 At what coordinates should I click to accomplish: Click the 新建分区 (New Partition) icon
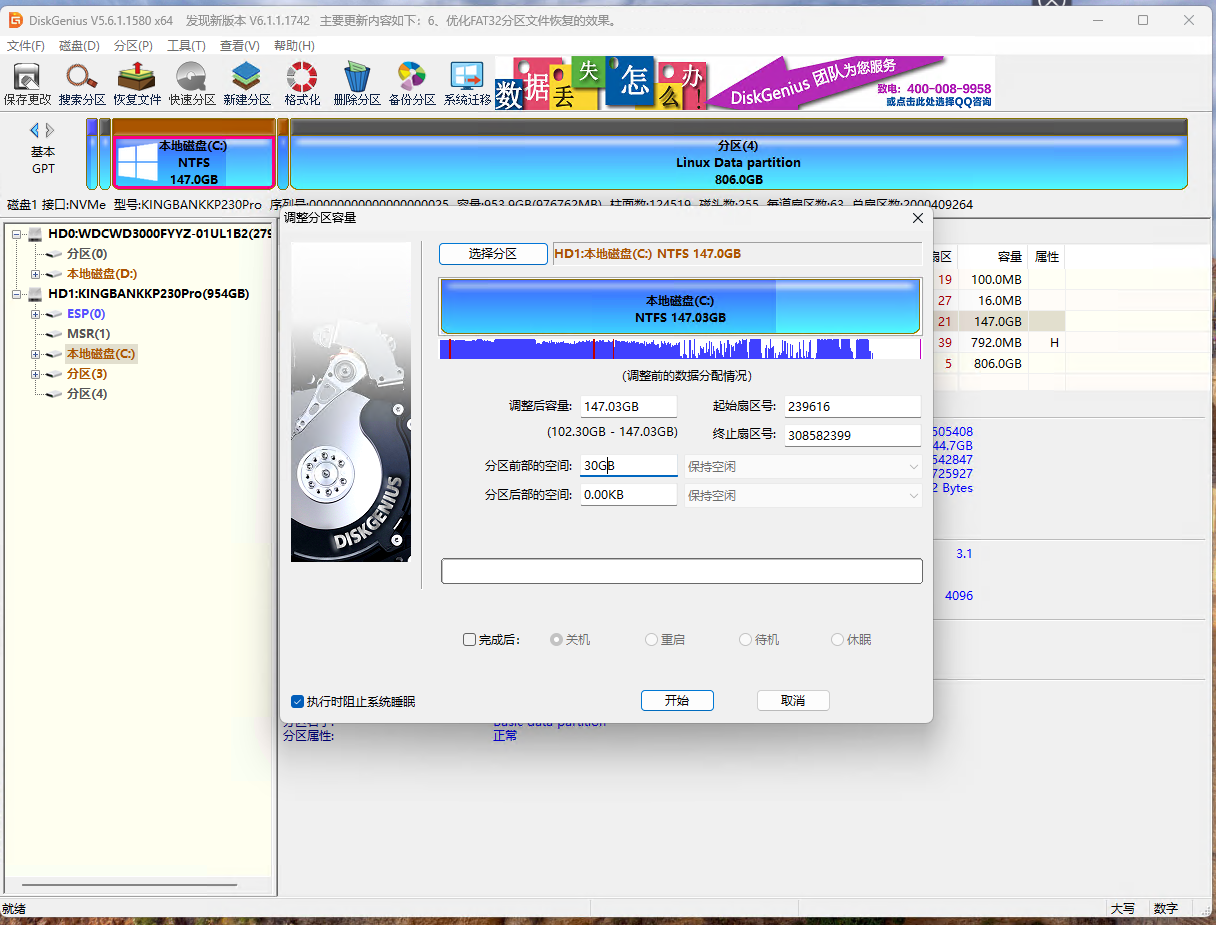click(246, 84)
